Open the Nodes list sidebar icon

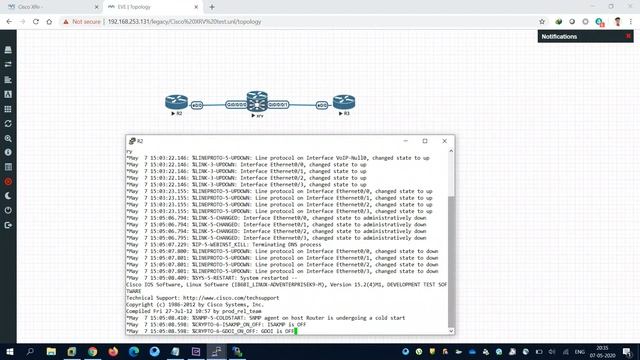(8, 64)
